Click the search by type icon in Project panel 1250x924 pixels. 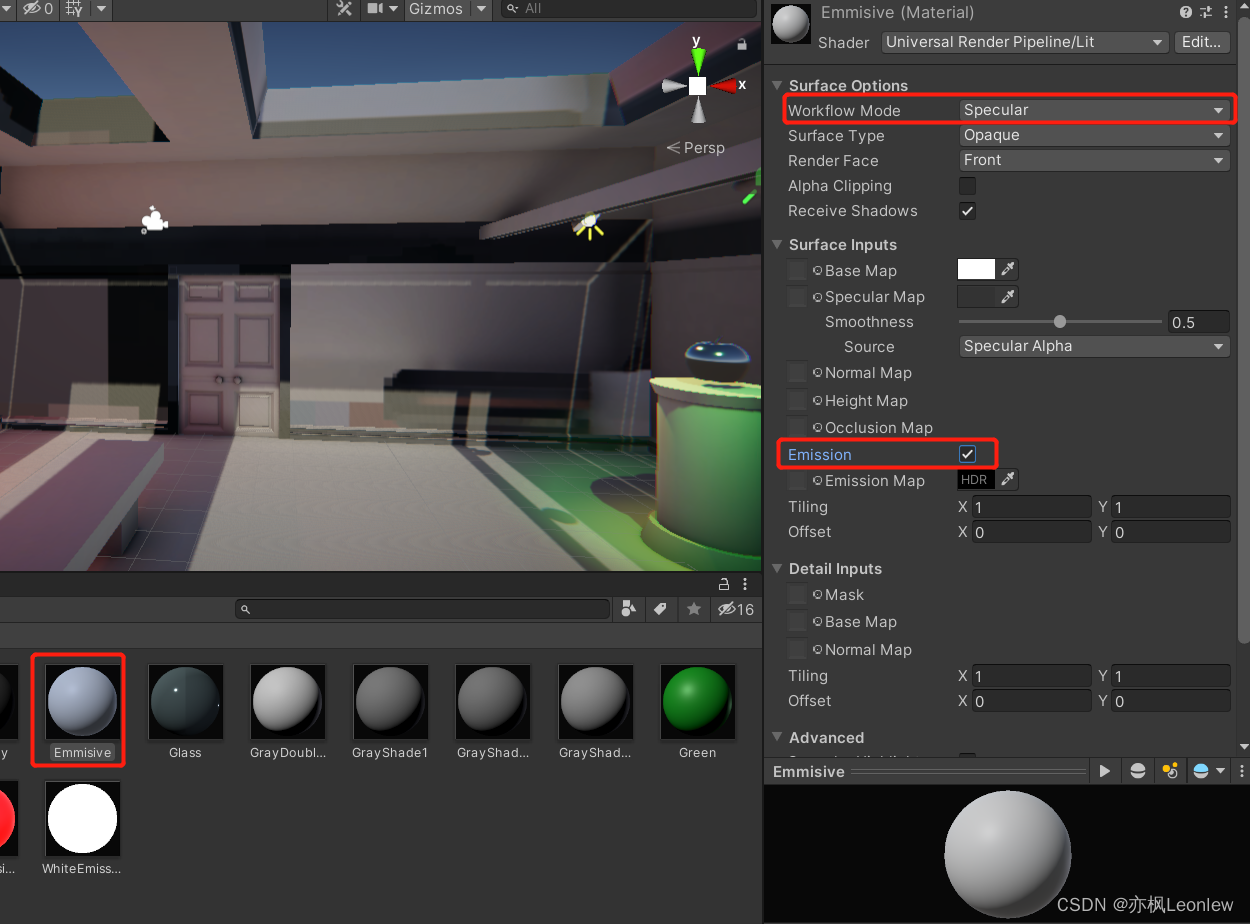629,608
